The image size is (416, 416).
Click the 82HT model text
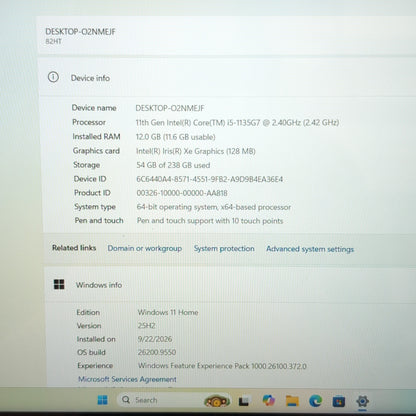(x=53, y=41)
